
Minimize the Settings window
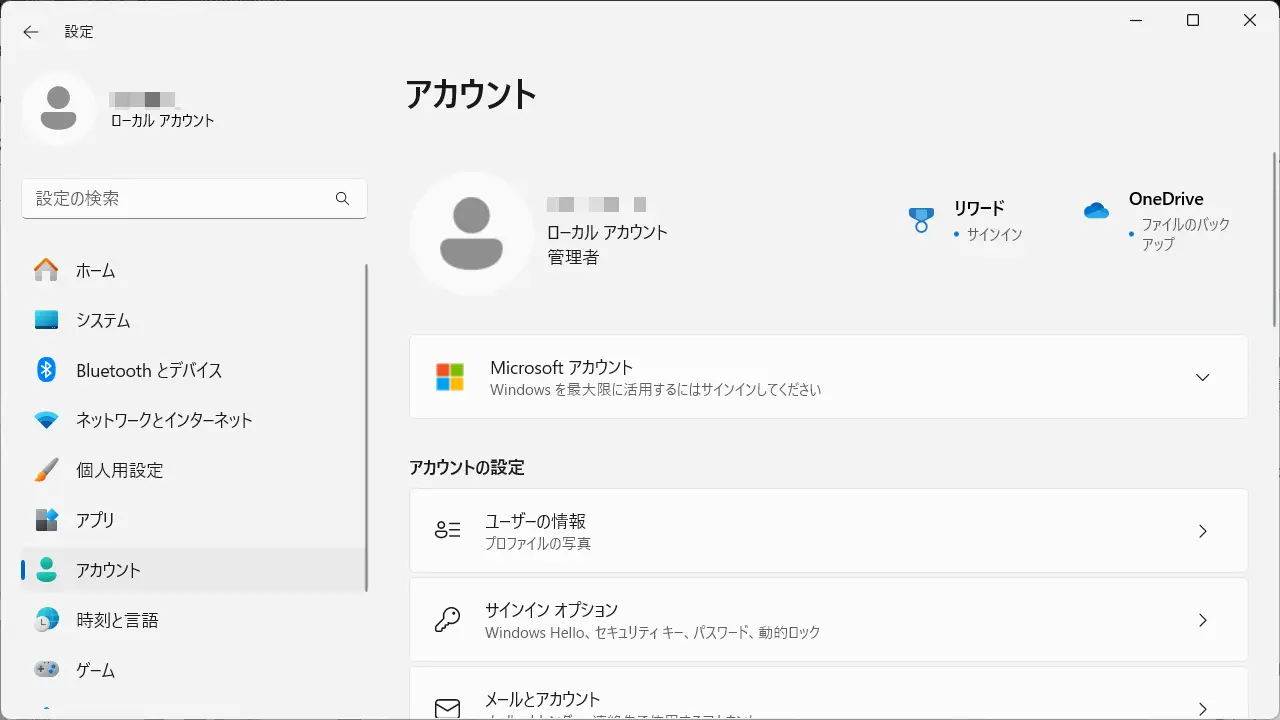click(1137, 21)
